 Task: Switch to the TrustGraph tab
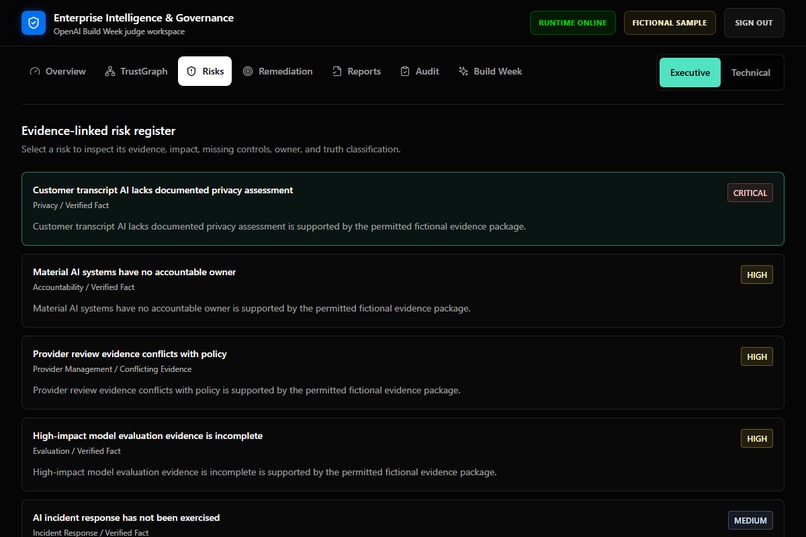pyautogui.click(x=136, y=71)
